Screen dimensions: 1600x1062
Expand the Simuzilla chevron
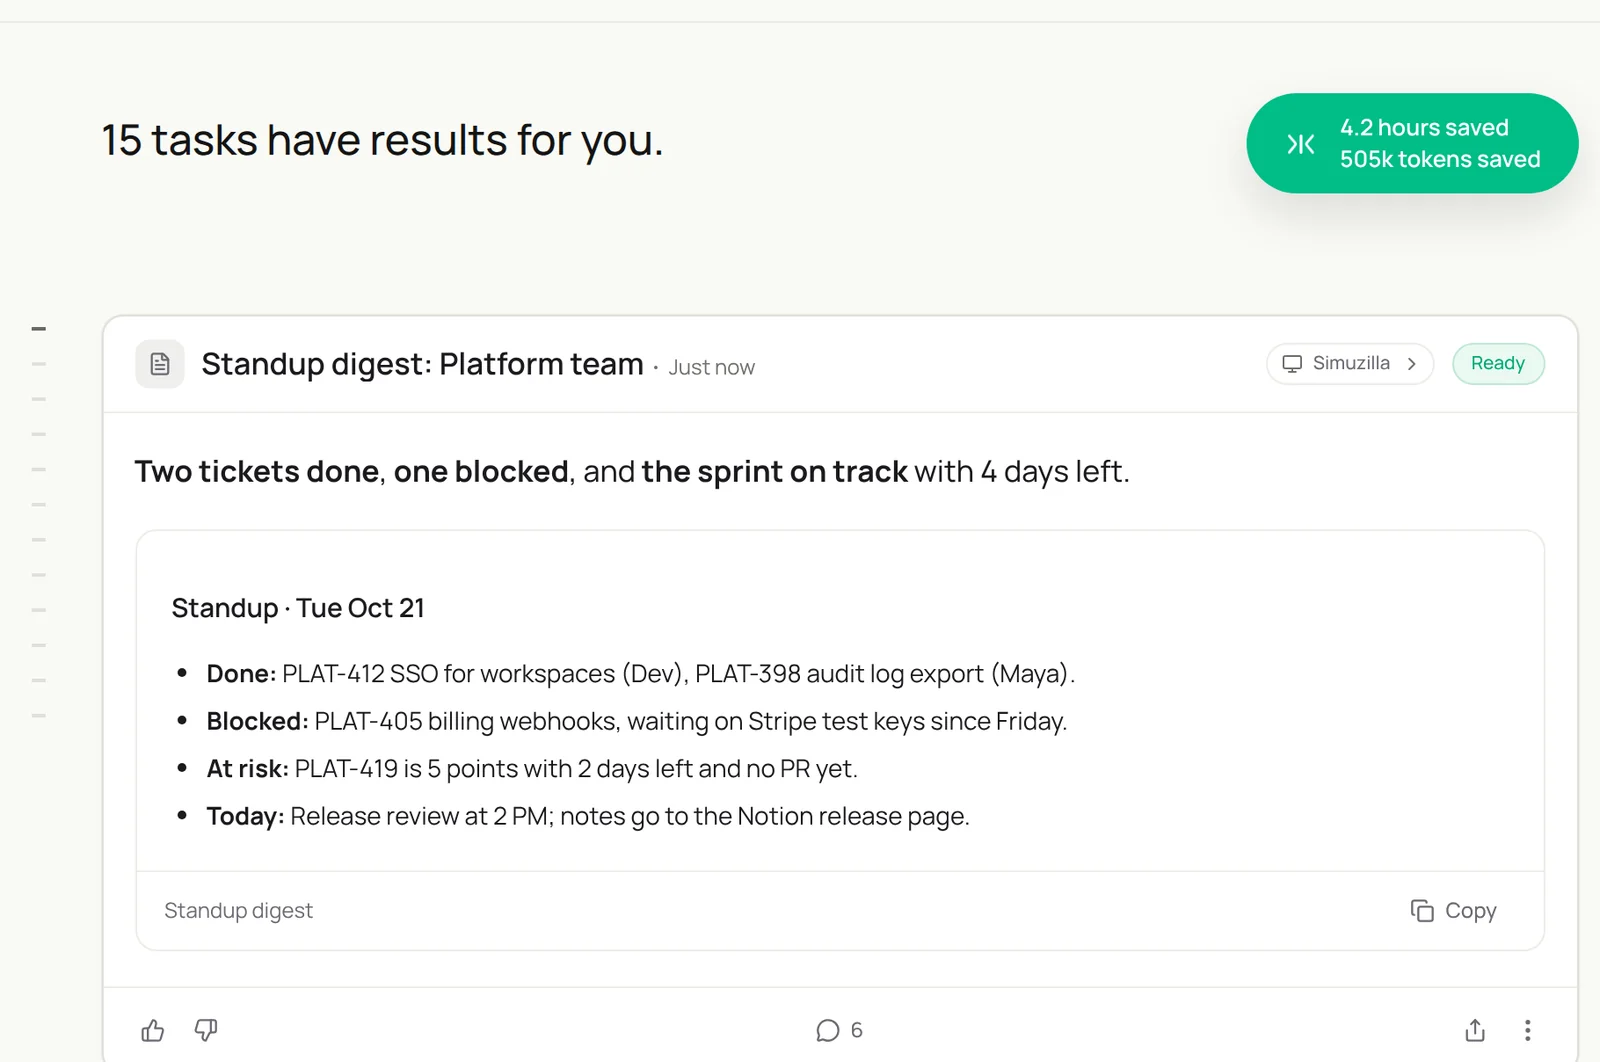coord(1411,364)
